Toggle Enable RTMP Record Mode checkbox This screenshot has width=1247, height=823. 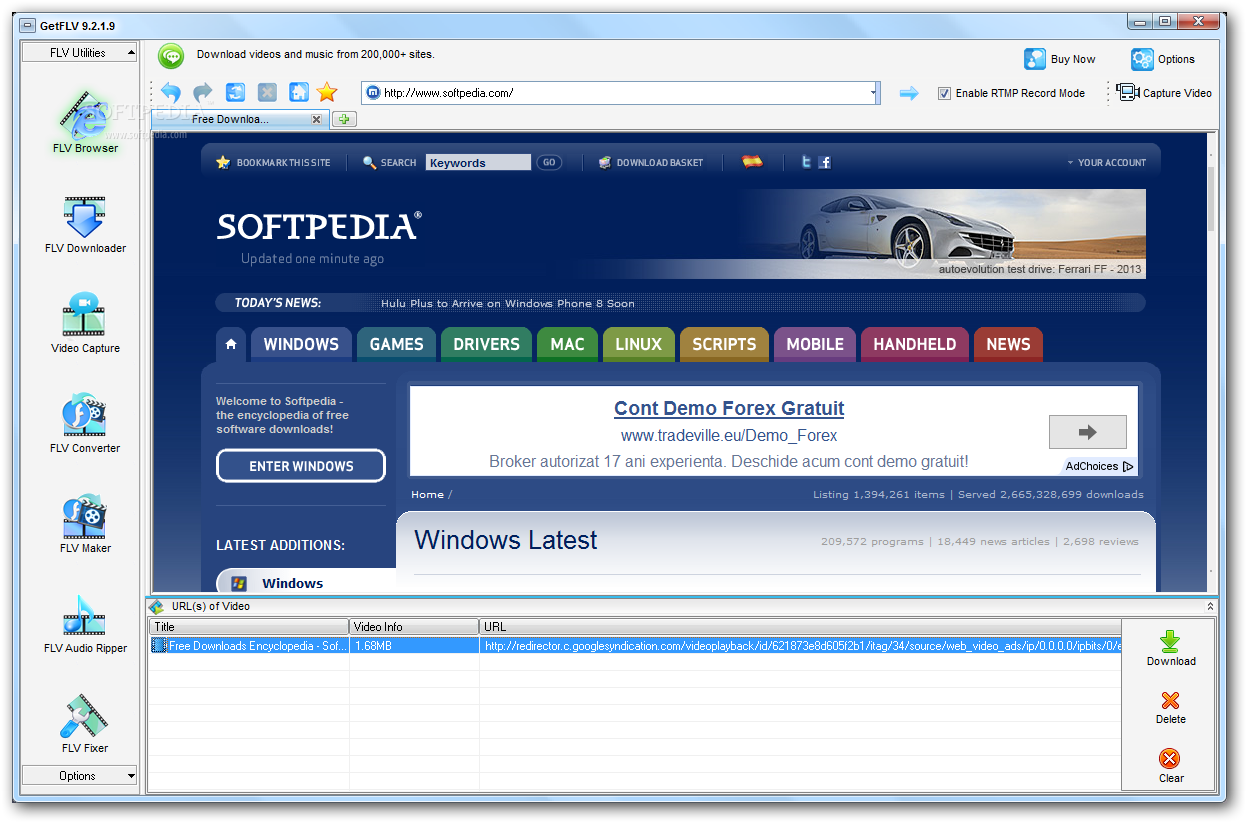coord(944,93)
